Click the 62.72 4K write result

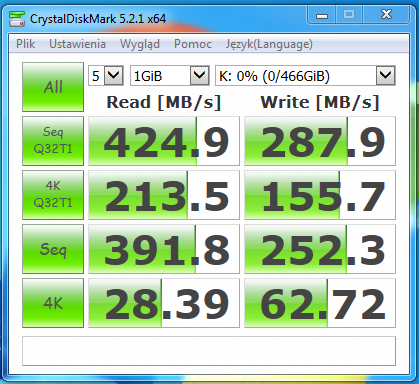point(320,303)
